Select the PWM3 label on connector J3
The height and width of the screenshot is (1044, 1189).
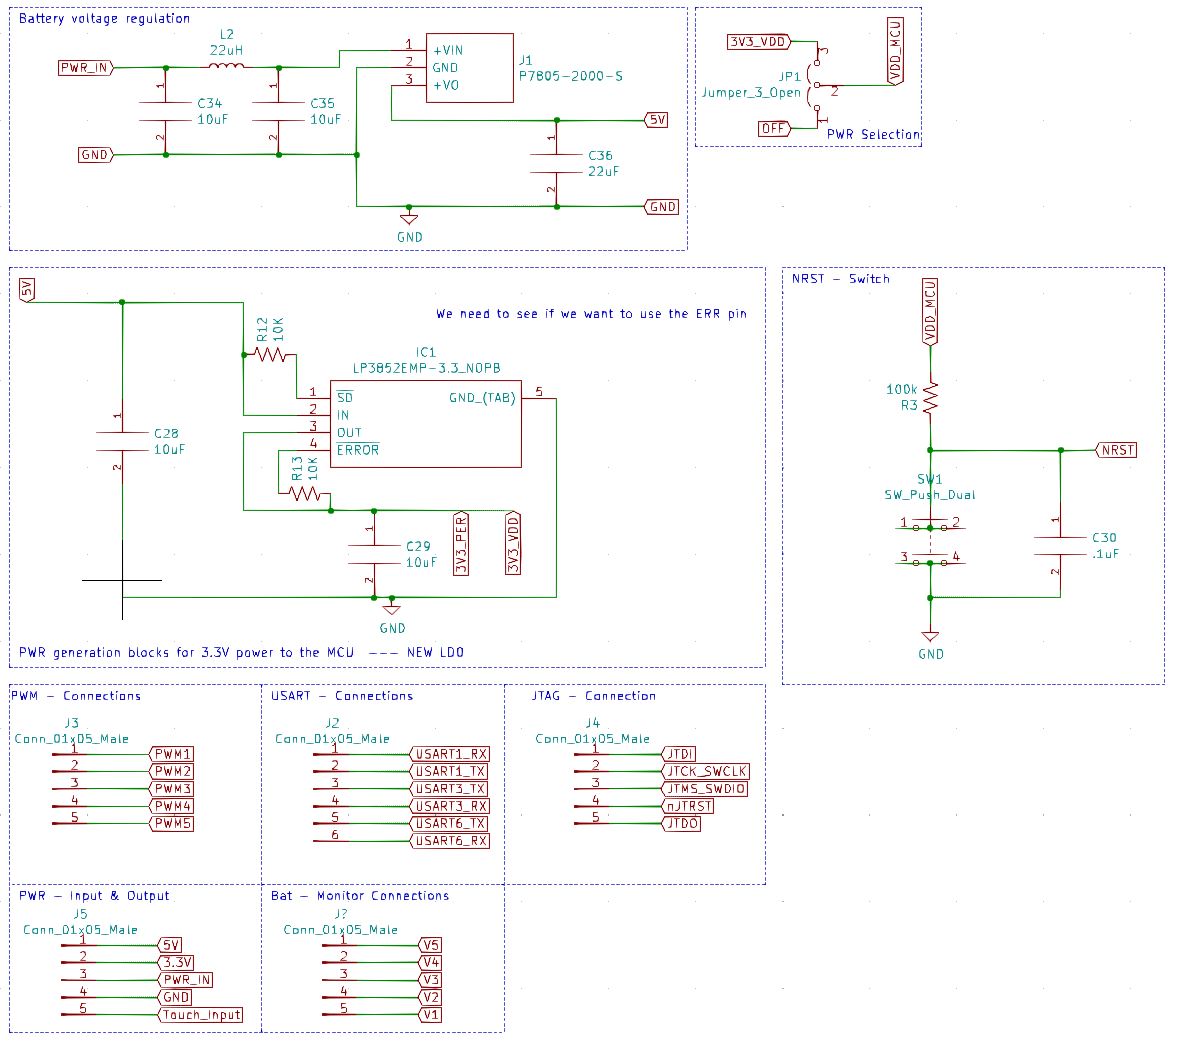[x=171, y=789]
